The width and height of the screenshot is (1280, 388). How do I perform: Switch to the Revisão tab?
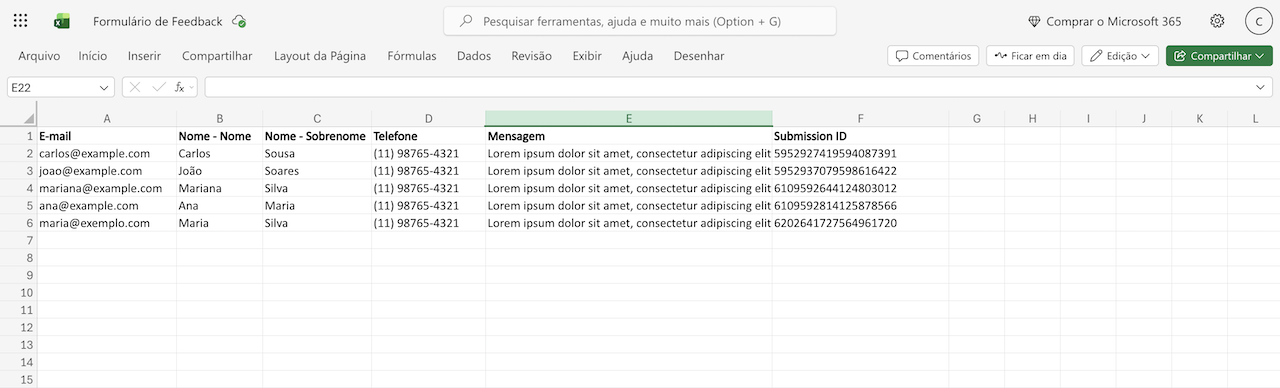click(x=531, y=56)
